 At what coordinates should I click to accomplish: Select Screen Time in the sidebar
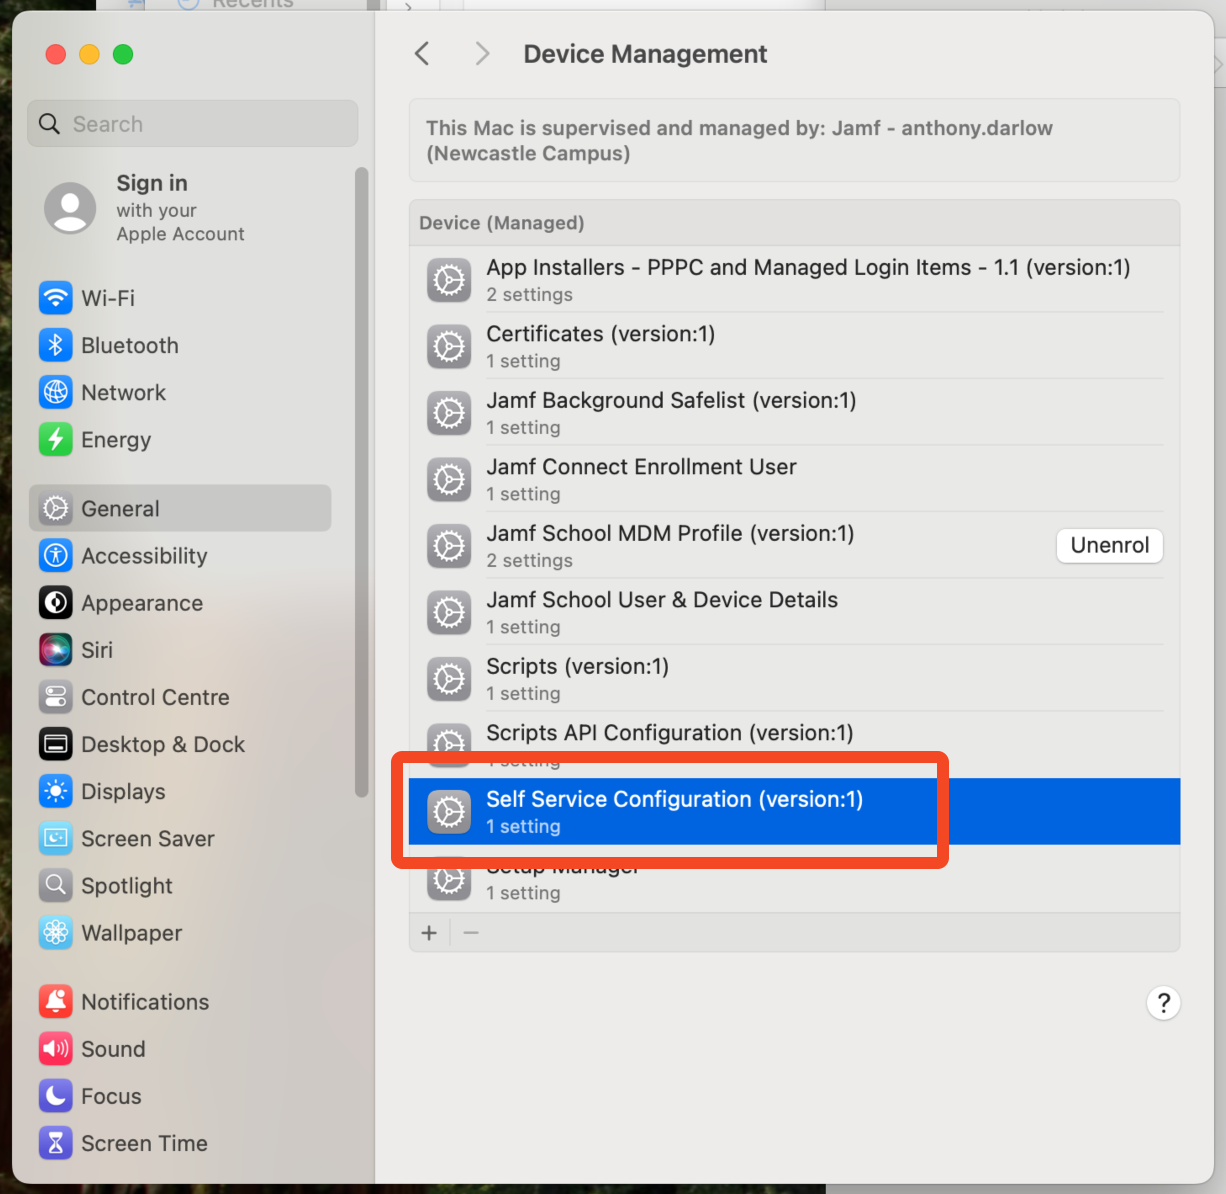coord(144,1143)
